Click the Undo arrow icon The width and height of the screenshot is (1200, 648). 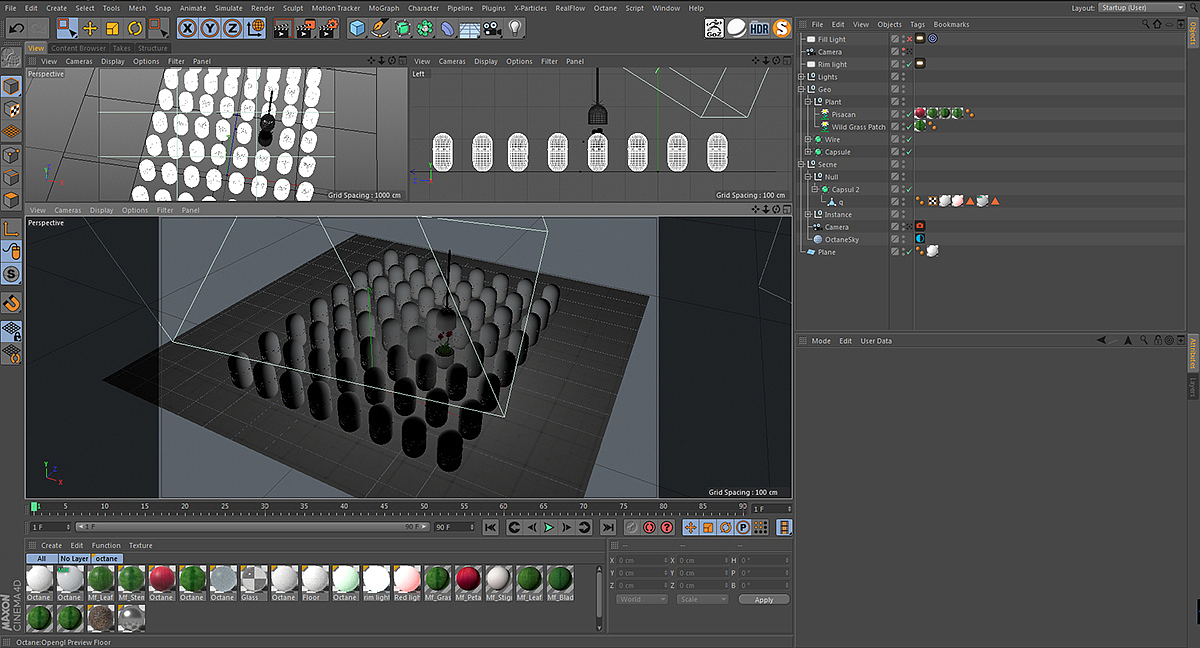tap(15, 28)
